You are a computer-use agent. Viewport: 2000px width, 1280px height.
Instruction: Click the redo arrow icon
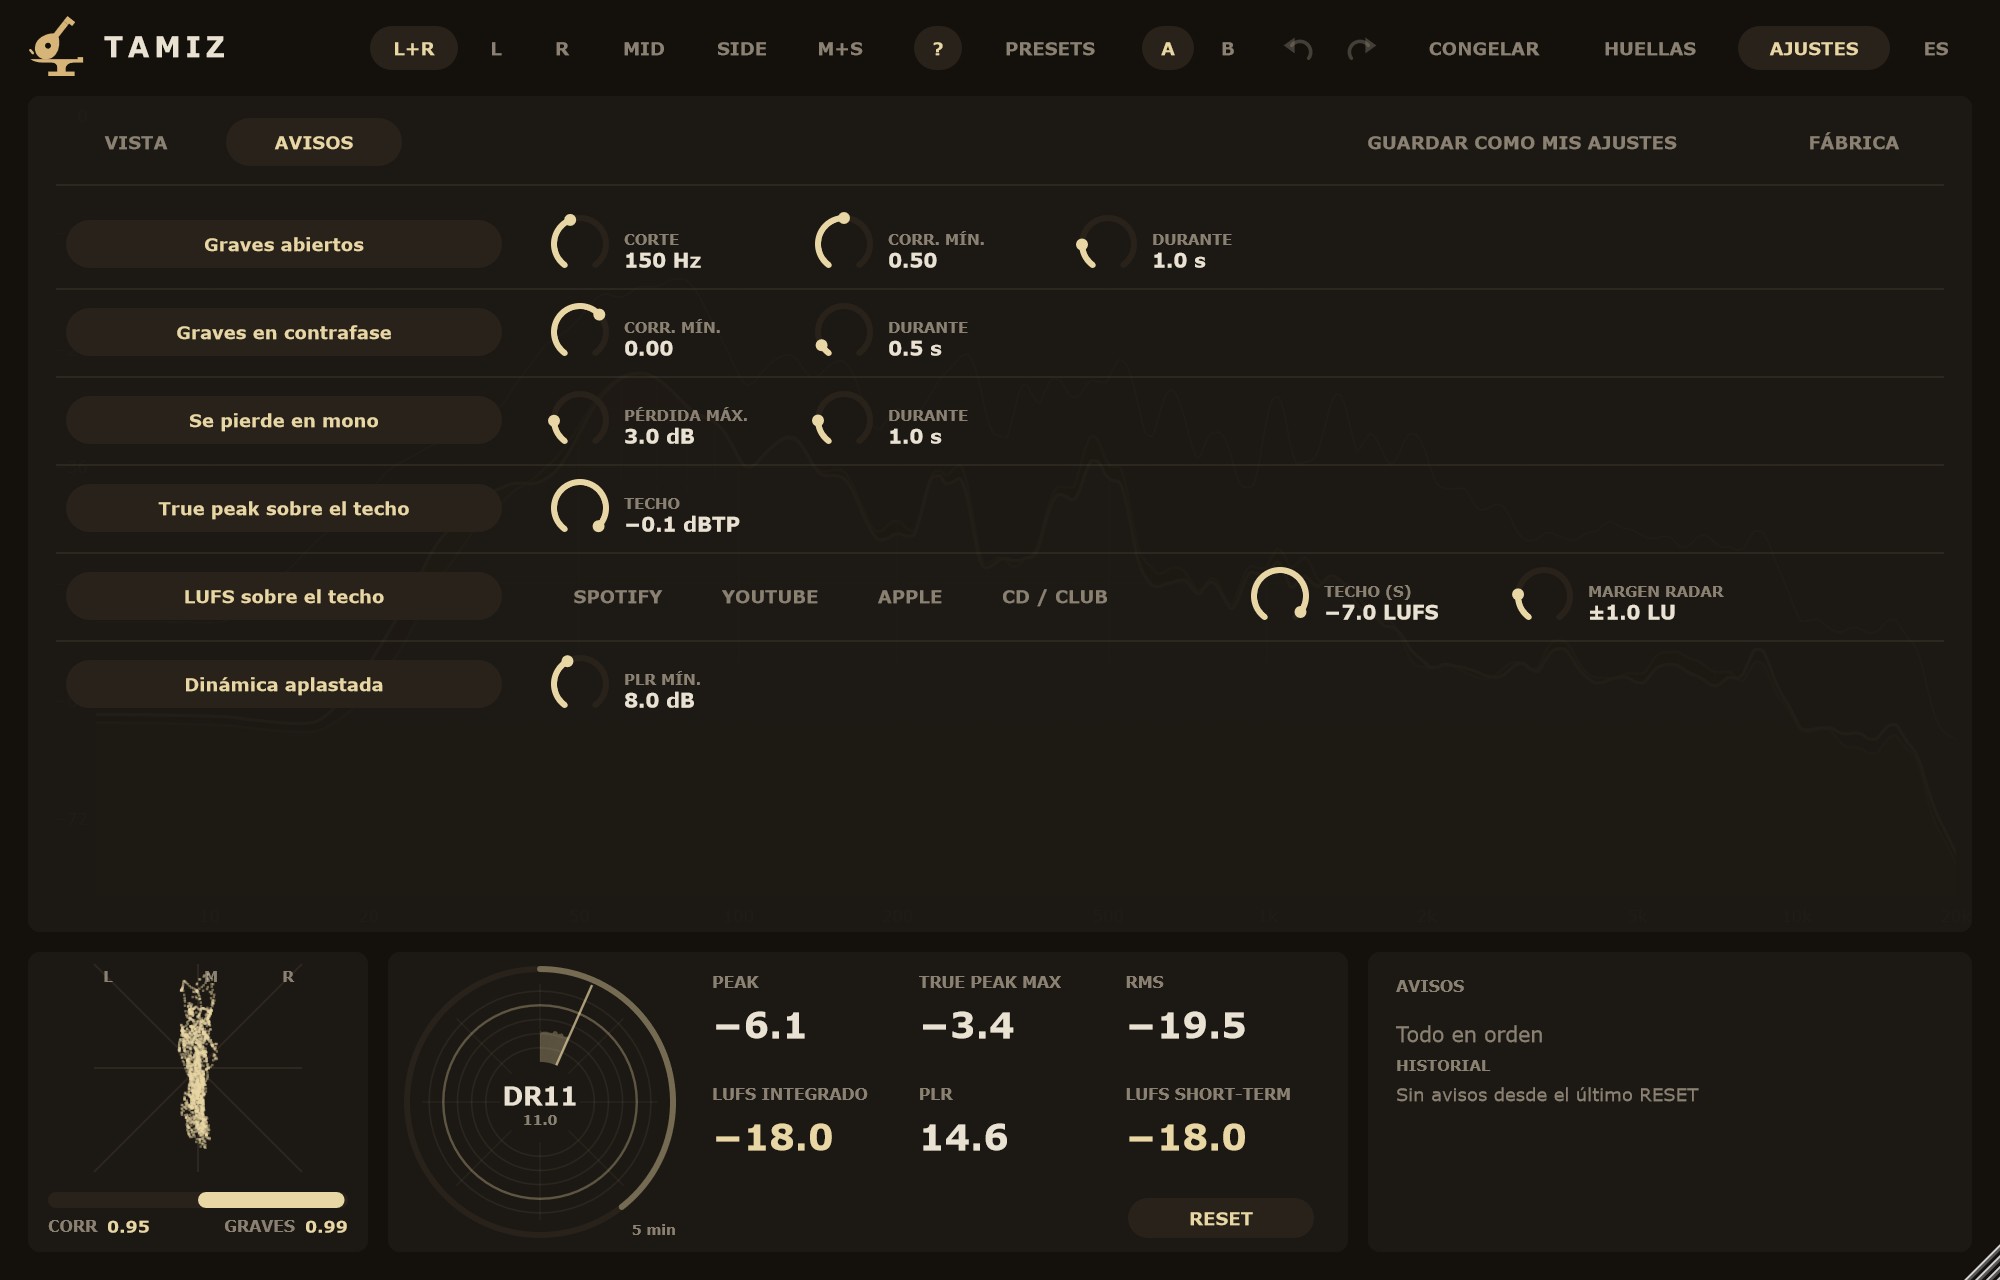click(1361, 48)
